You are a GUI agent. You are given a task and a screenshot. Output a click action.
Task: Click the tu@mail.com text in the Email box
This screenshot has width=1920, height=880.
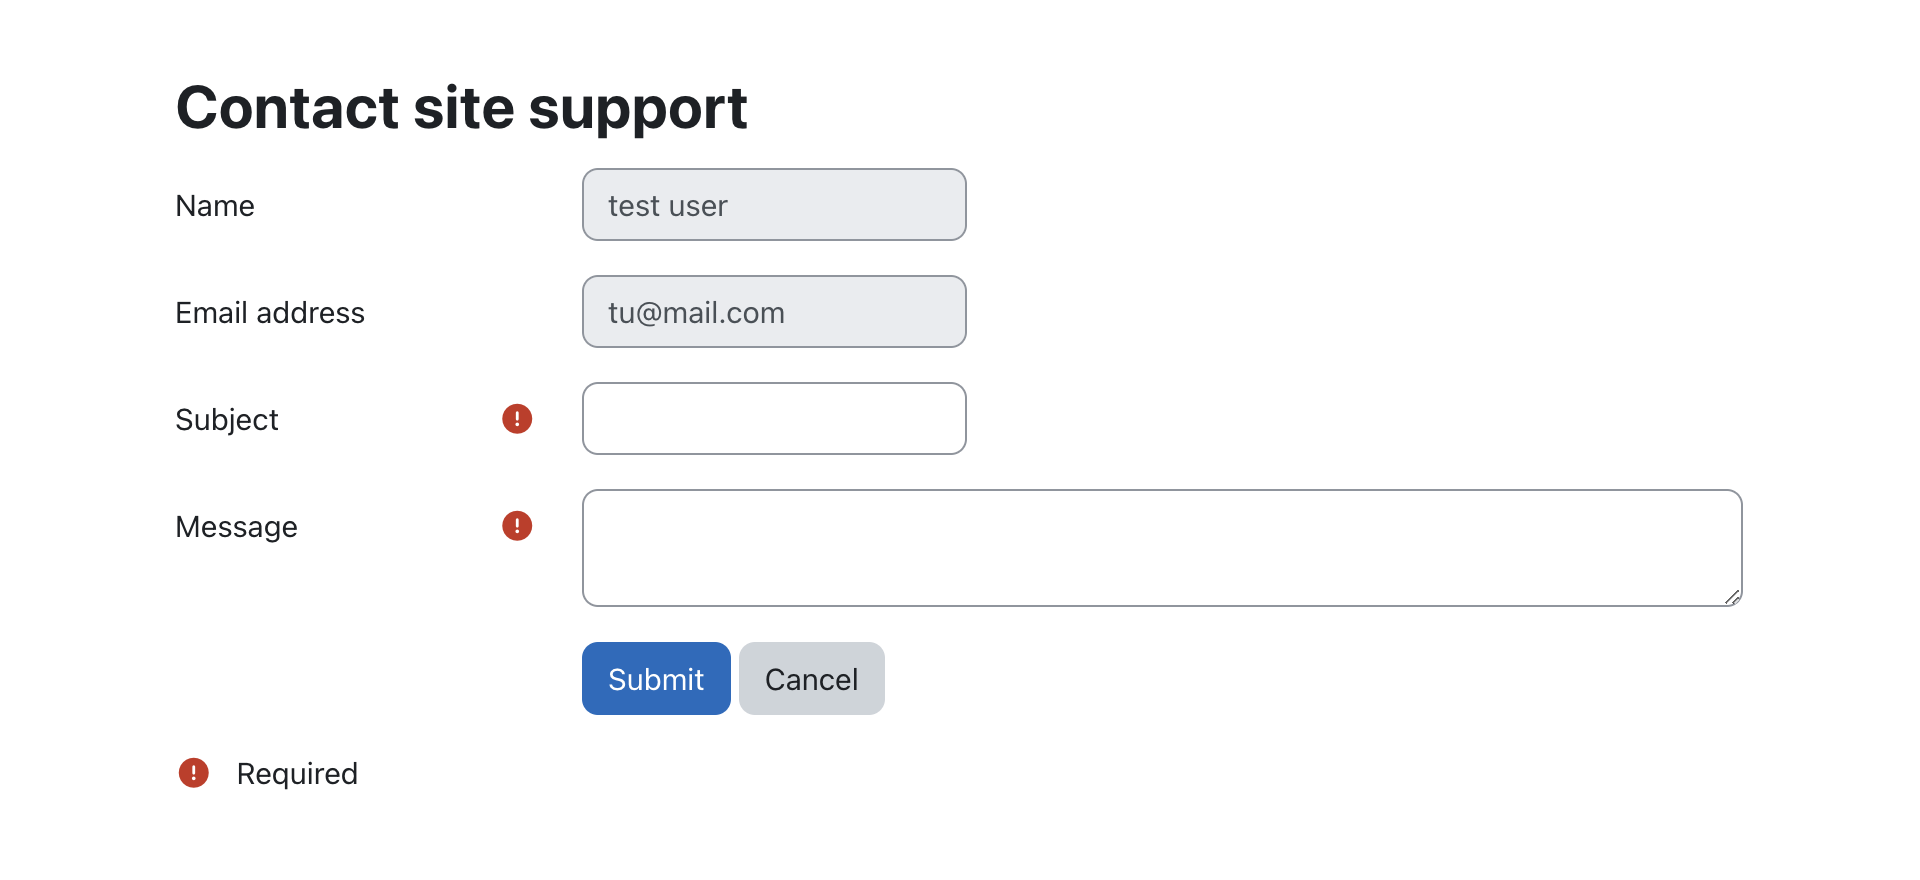tap(696, 313)
